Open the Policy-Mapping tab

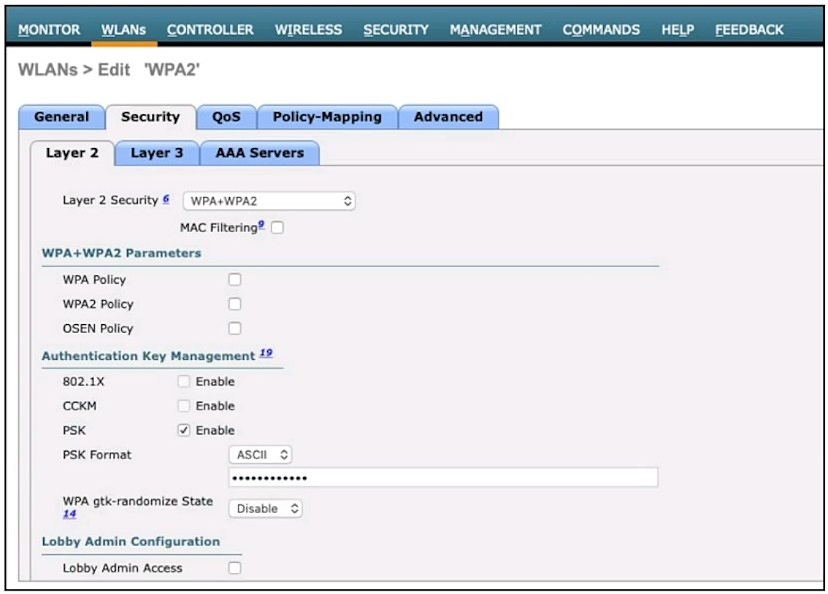327,117
